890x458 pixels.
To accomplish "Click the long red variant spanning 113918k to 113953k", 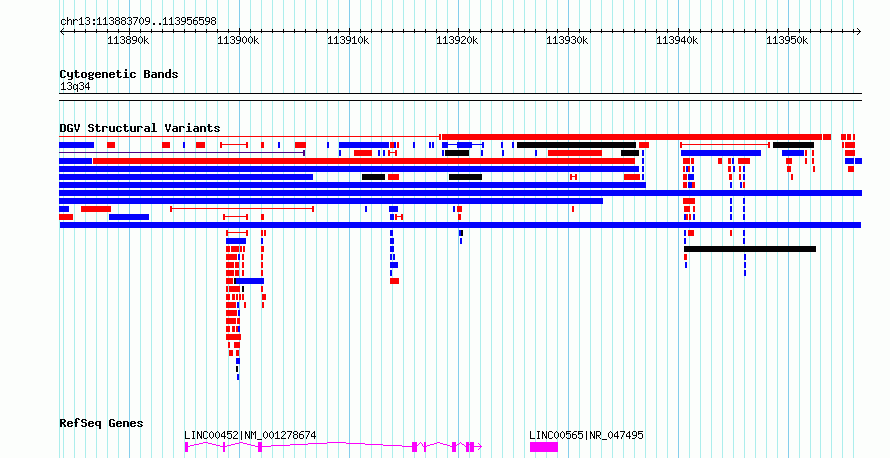I will point(632,137).
